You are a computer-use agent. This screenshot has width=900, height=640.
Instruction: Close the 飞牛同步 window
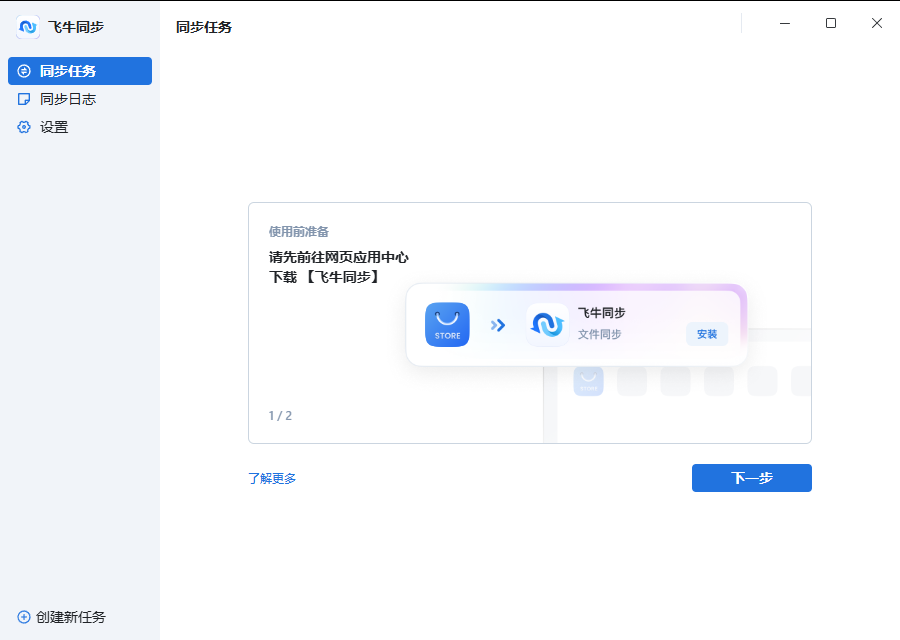coord(876,24)
